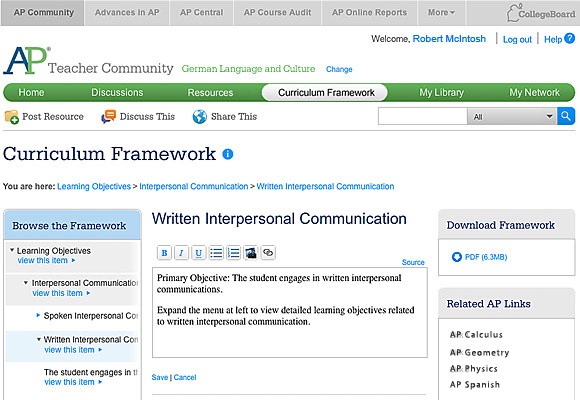Click German Language and Culture course title
Screen dimensions: 580x400
248,69
